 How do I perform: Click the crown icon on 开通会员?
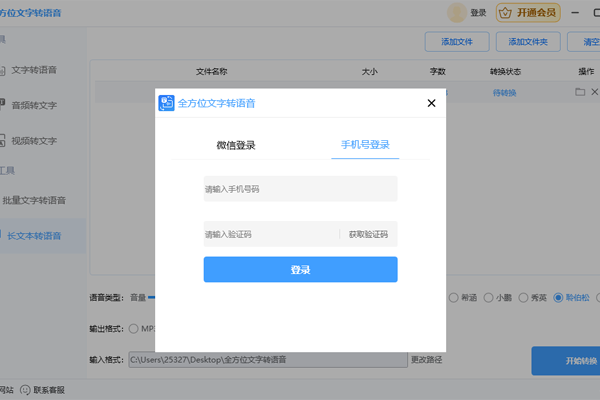pos(505,13)
